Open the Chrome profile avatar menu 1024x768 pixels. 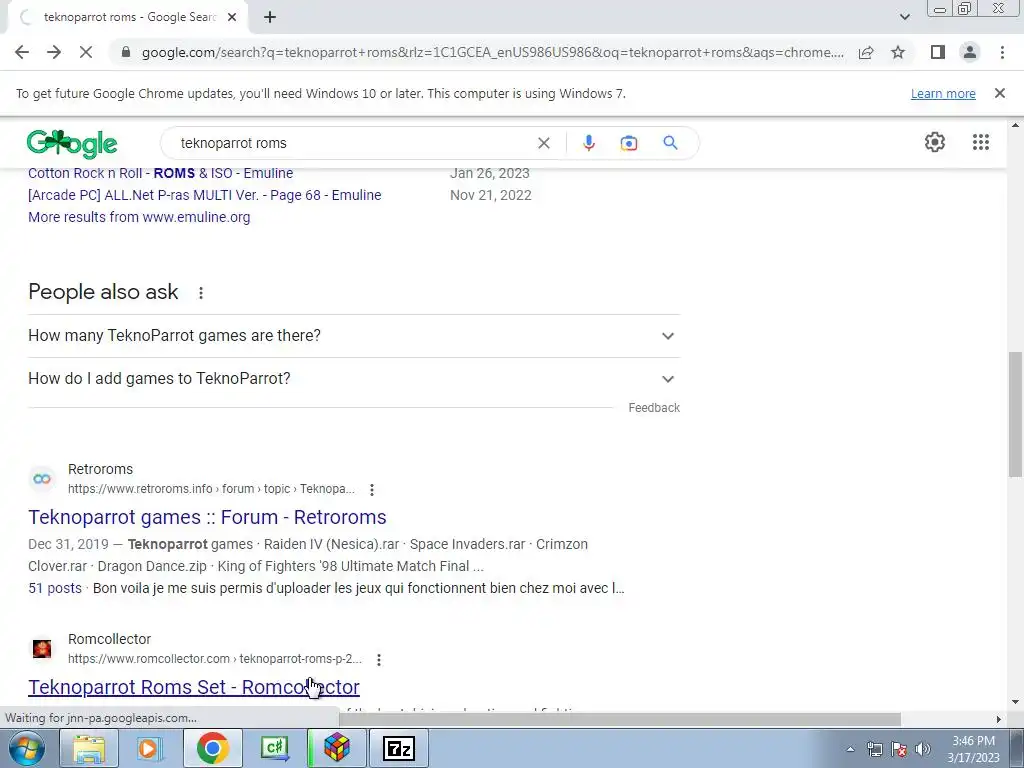coord(970,52)
